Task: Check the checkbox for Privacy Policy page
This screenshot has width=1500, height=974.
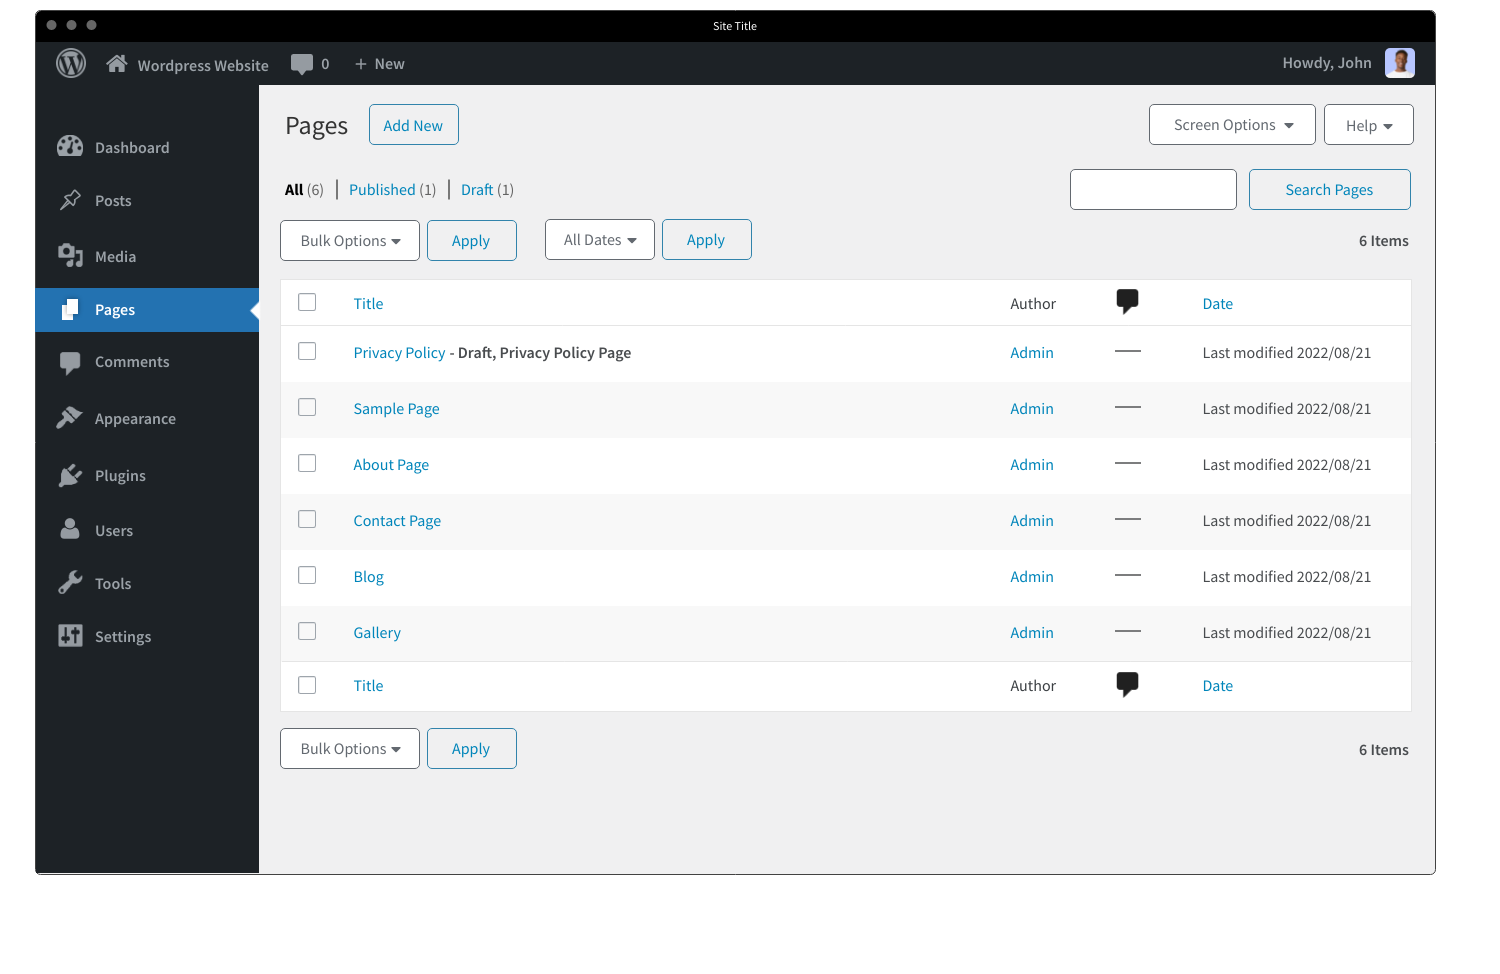Action: [x=307, y=351]
